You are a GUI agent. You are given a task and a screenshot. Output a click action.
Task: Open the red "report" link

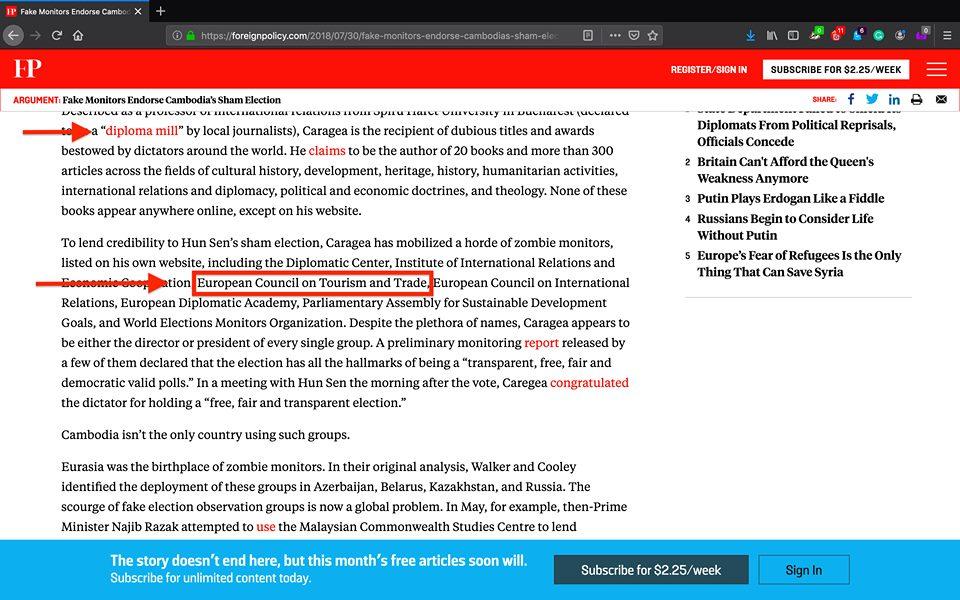coord(541,343)
